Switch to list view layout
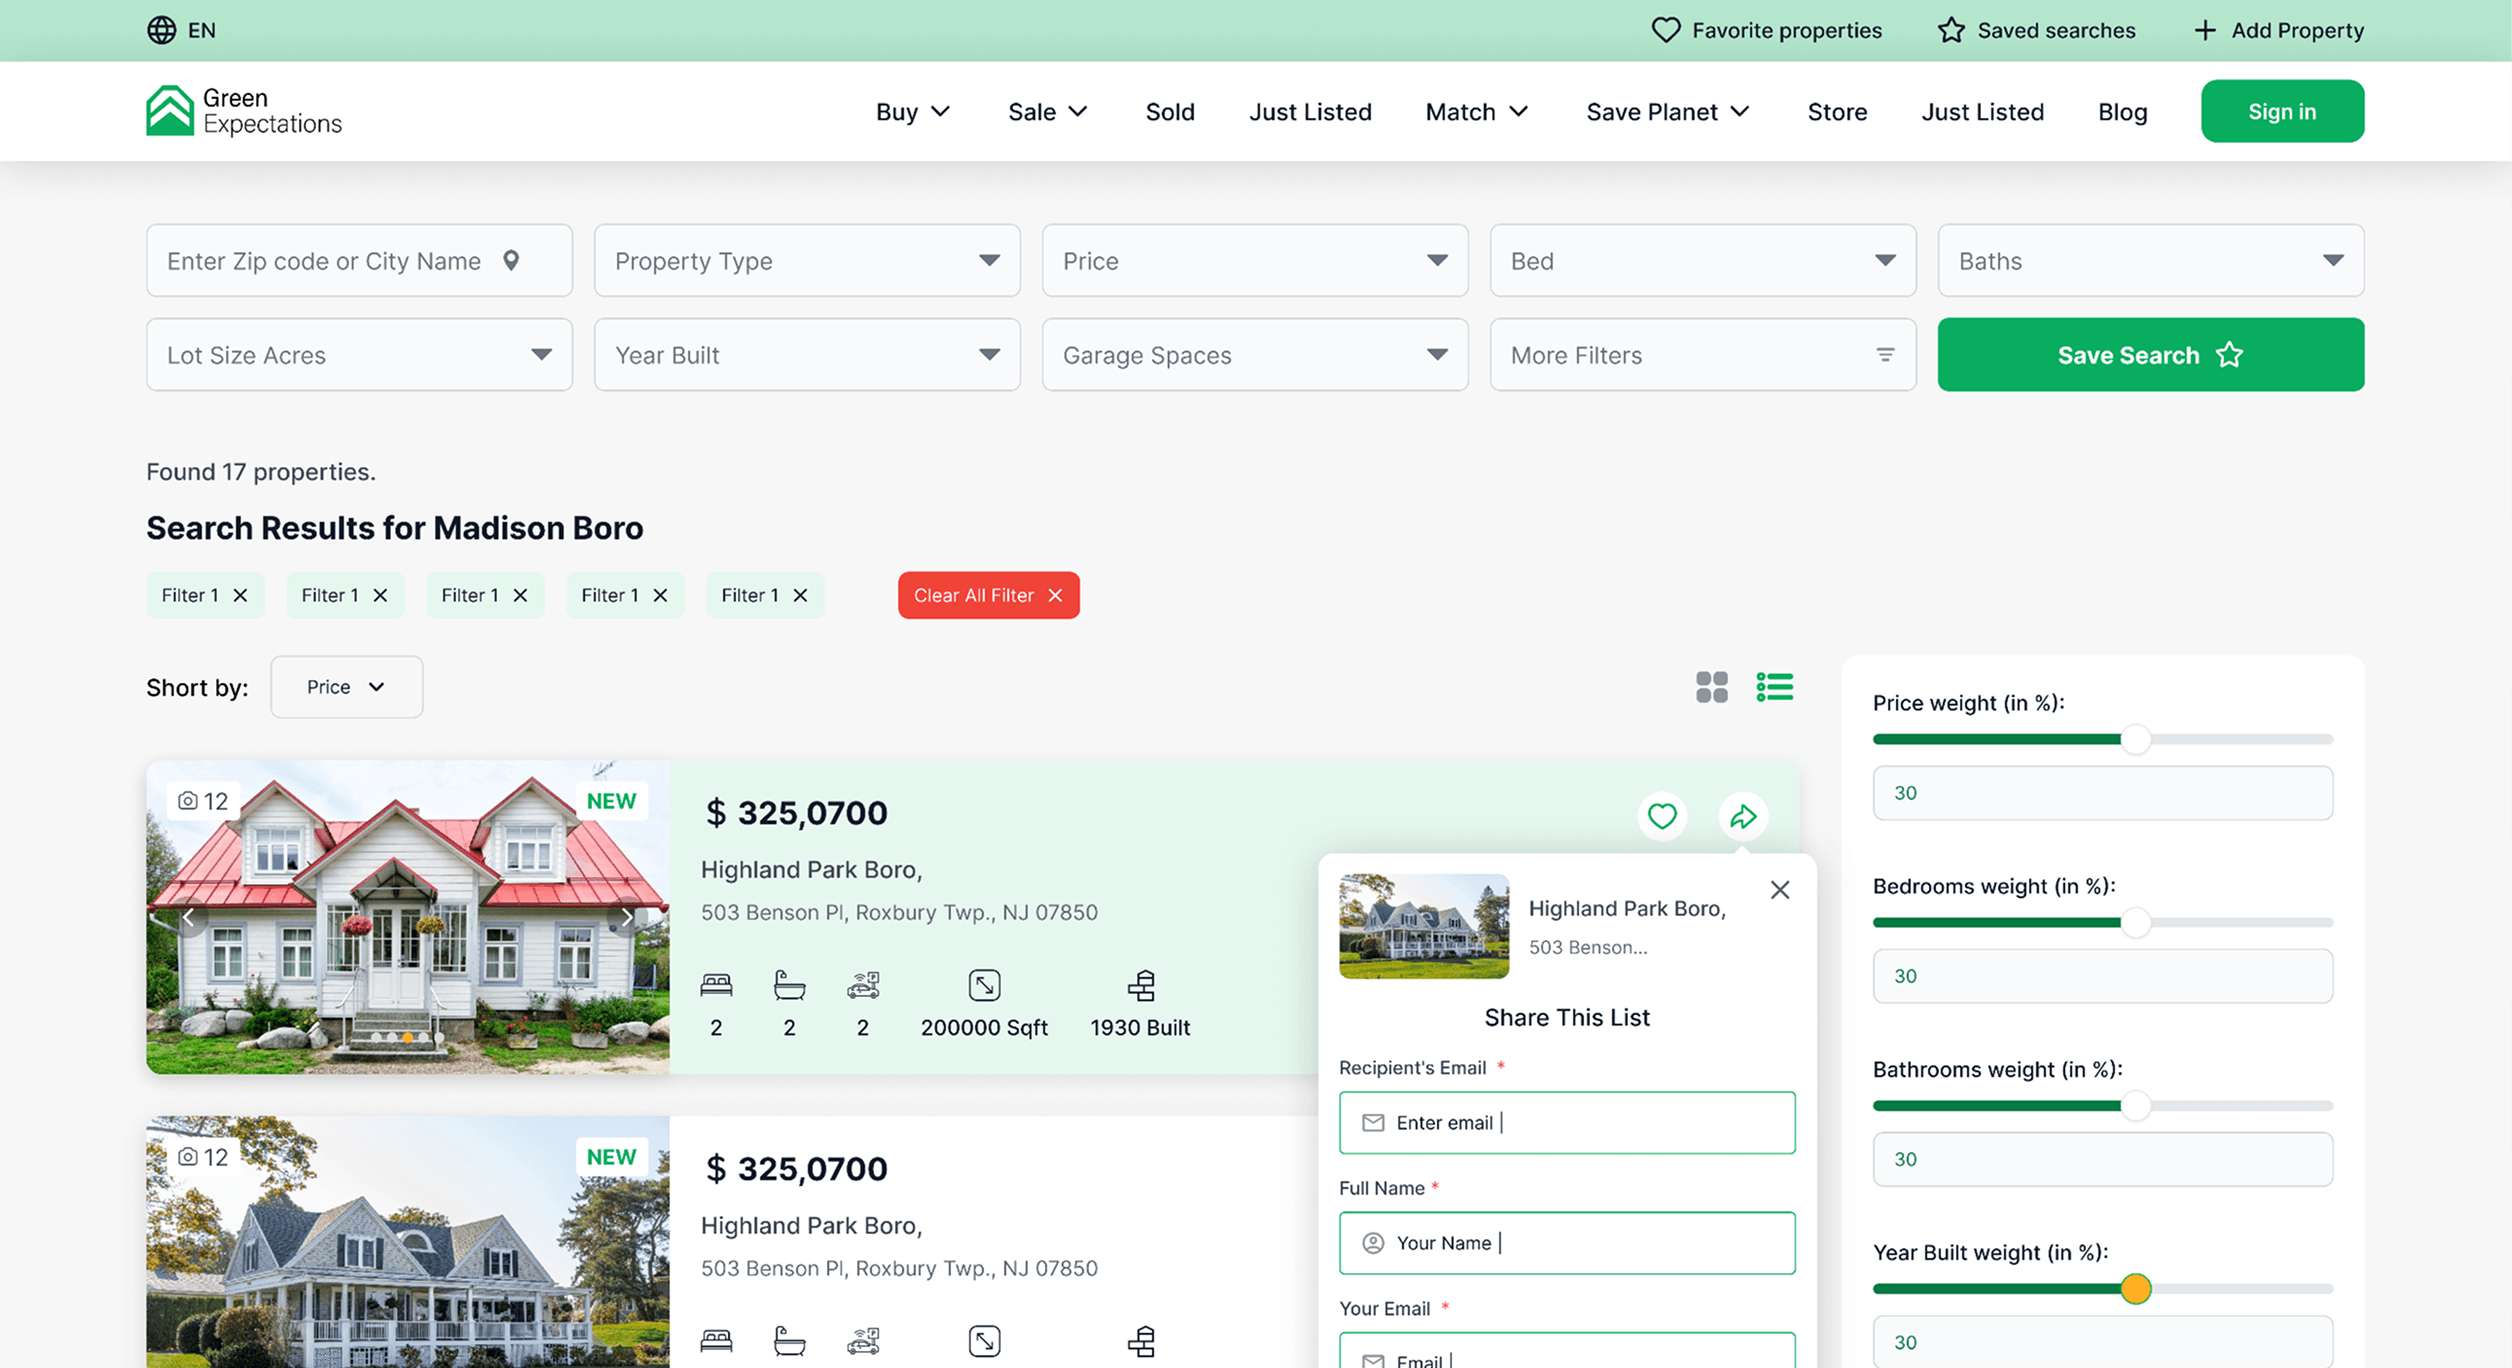 (x=1775, y=687)
